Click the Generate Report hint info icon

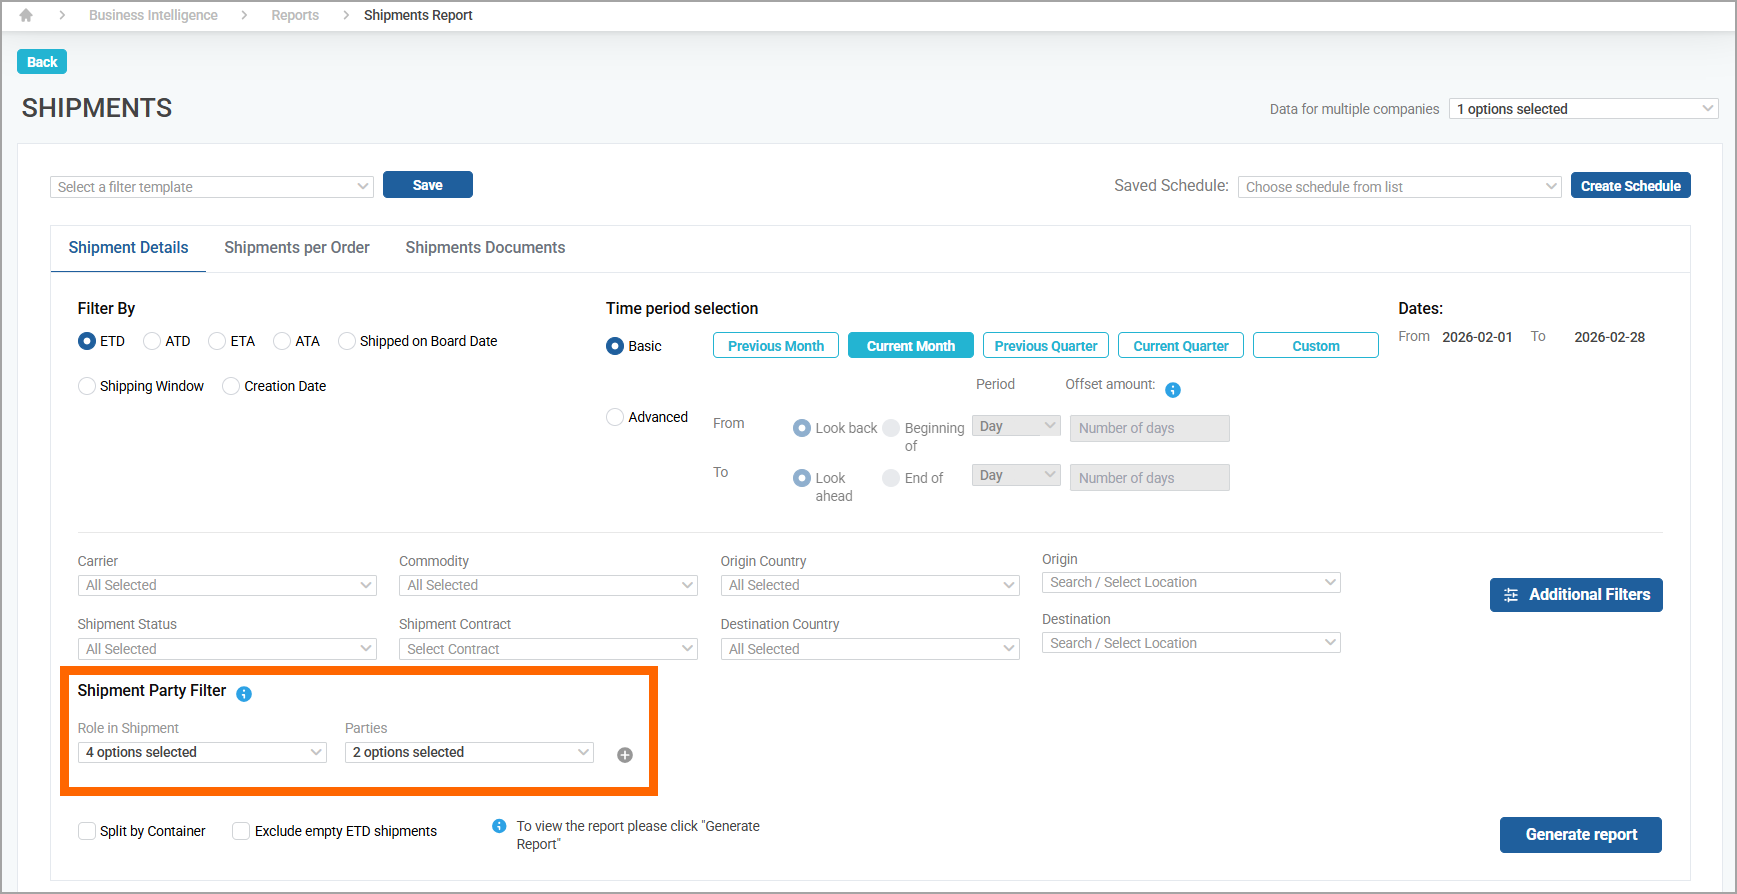[x=499, y=826]
